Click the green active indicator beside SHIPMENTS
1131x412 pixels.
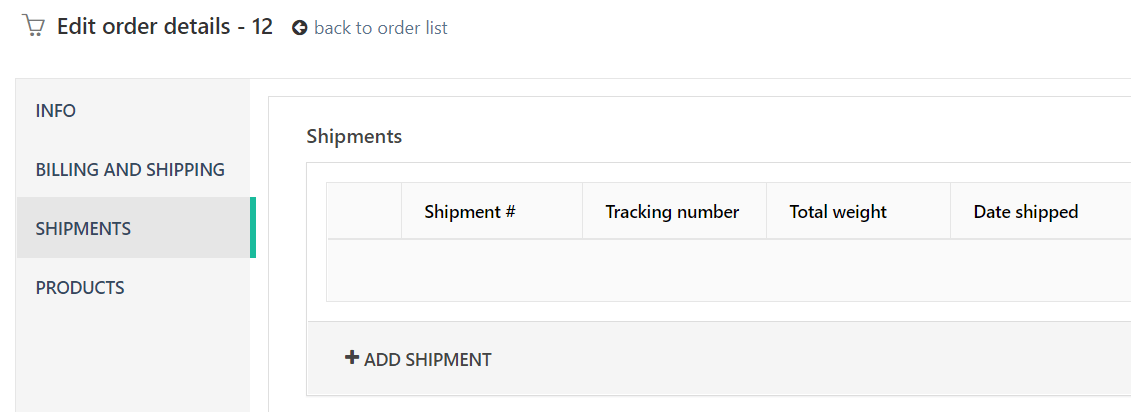pyautogui.click(x=253, y=227)
